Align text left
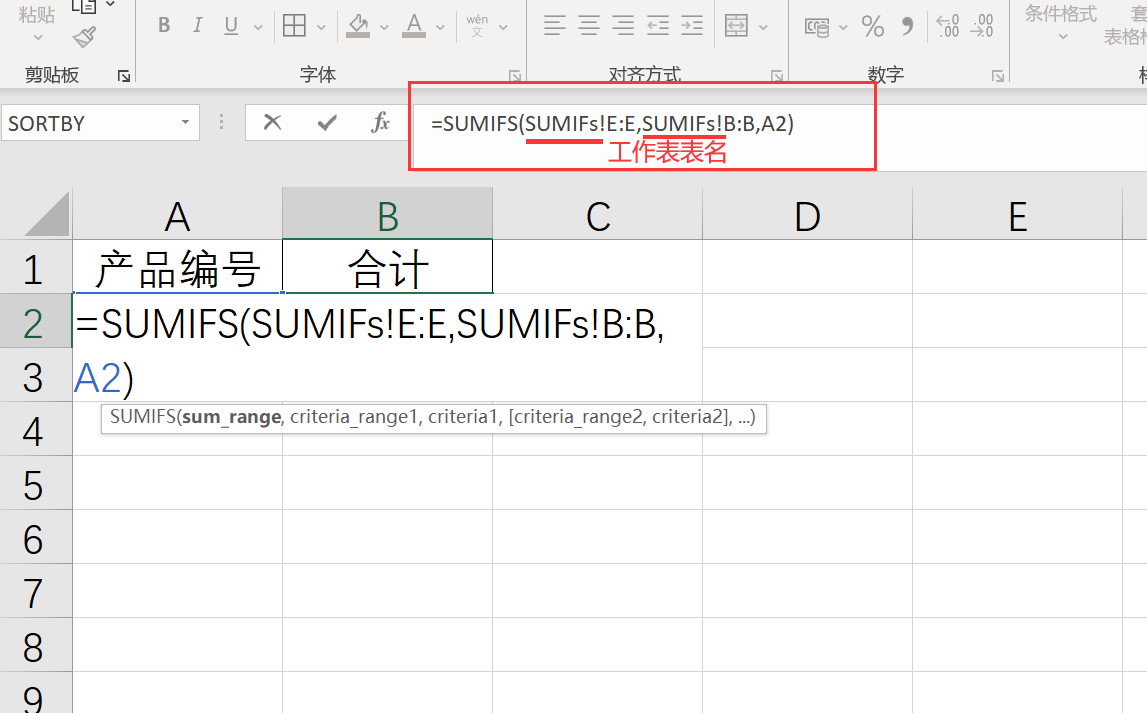The image size is (1147, 713). 554,26
